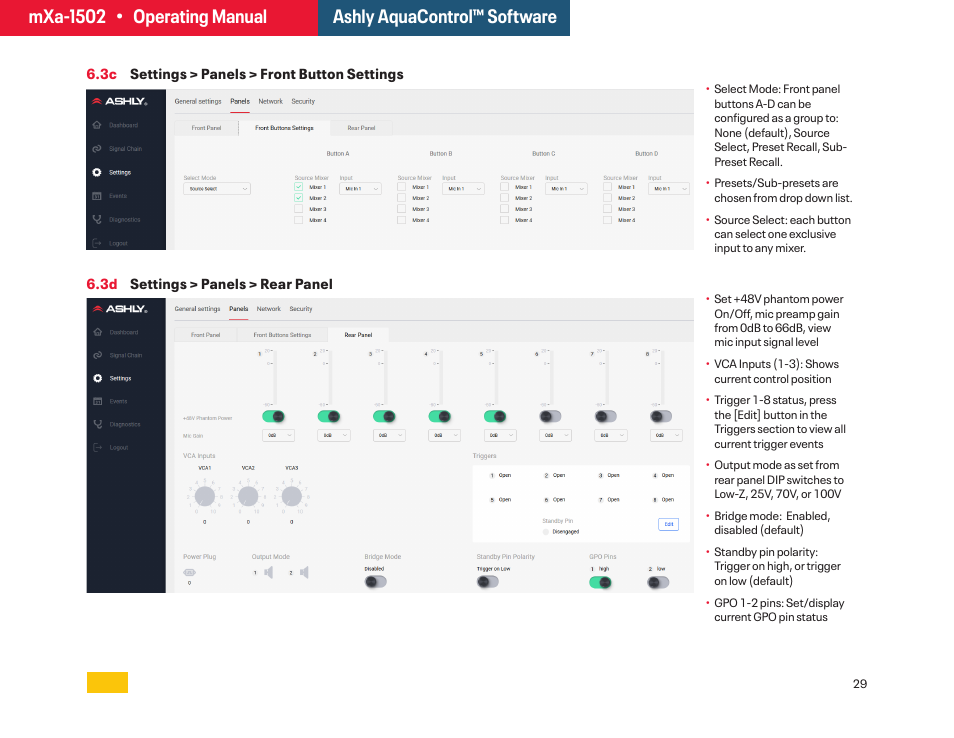The image size is (954, 738).
Task: Click the Ashly logo in the Rear Panel screenshot
Action: click(x=120, y=308)
